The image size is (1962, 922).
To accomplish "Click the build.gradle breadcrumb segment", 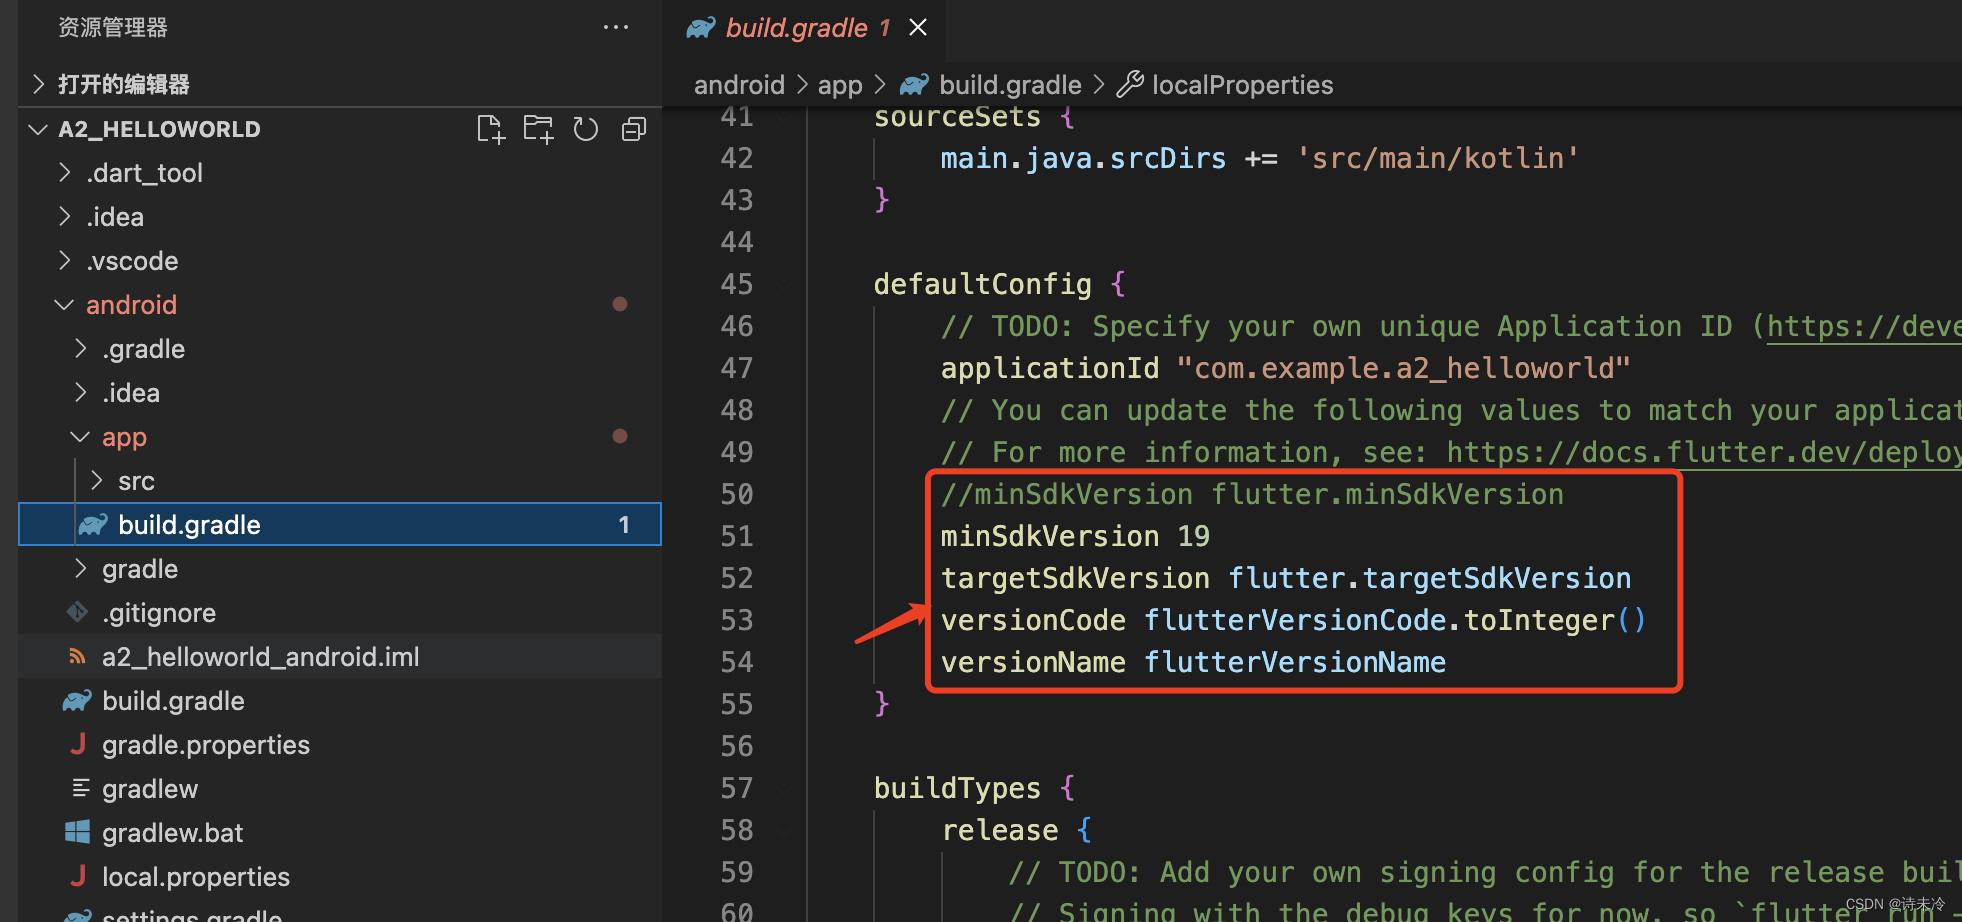I will (1010, 85).
